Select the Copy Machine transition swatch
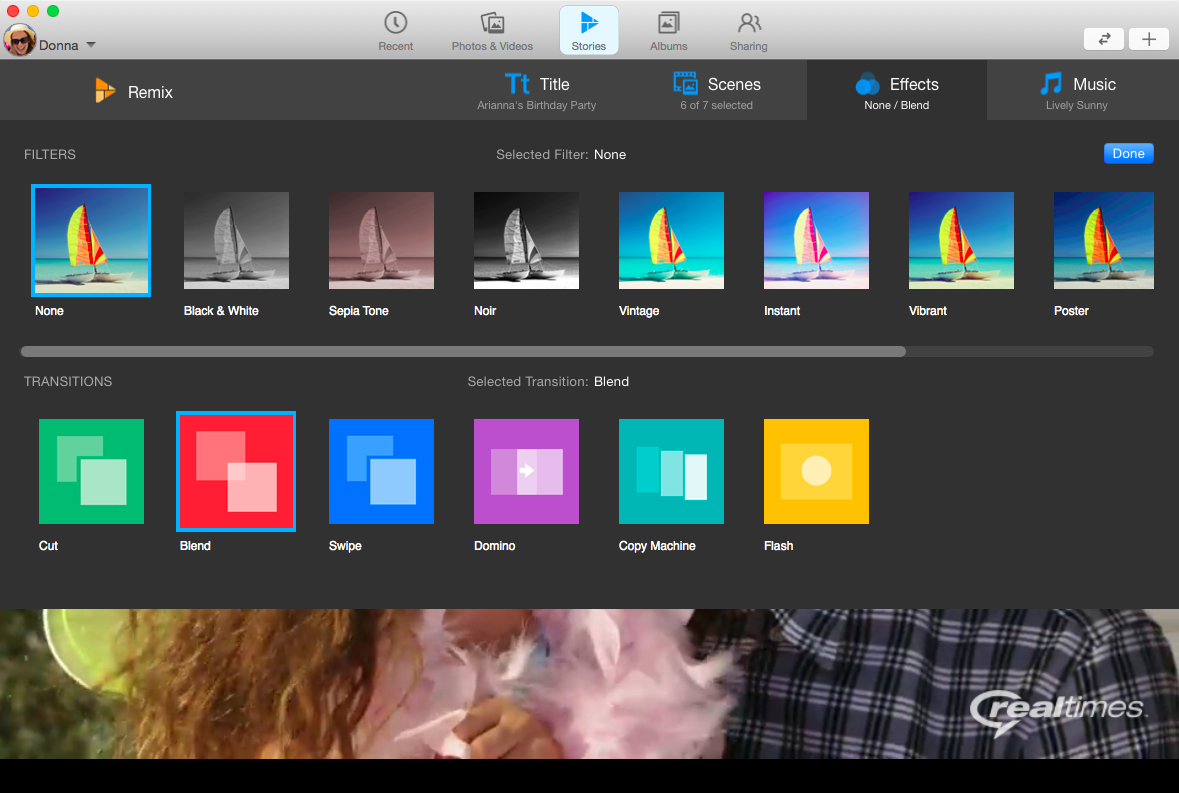This screenshot has width=1179, height=793. [671, 471]
